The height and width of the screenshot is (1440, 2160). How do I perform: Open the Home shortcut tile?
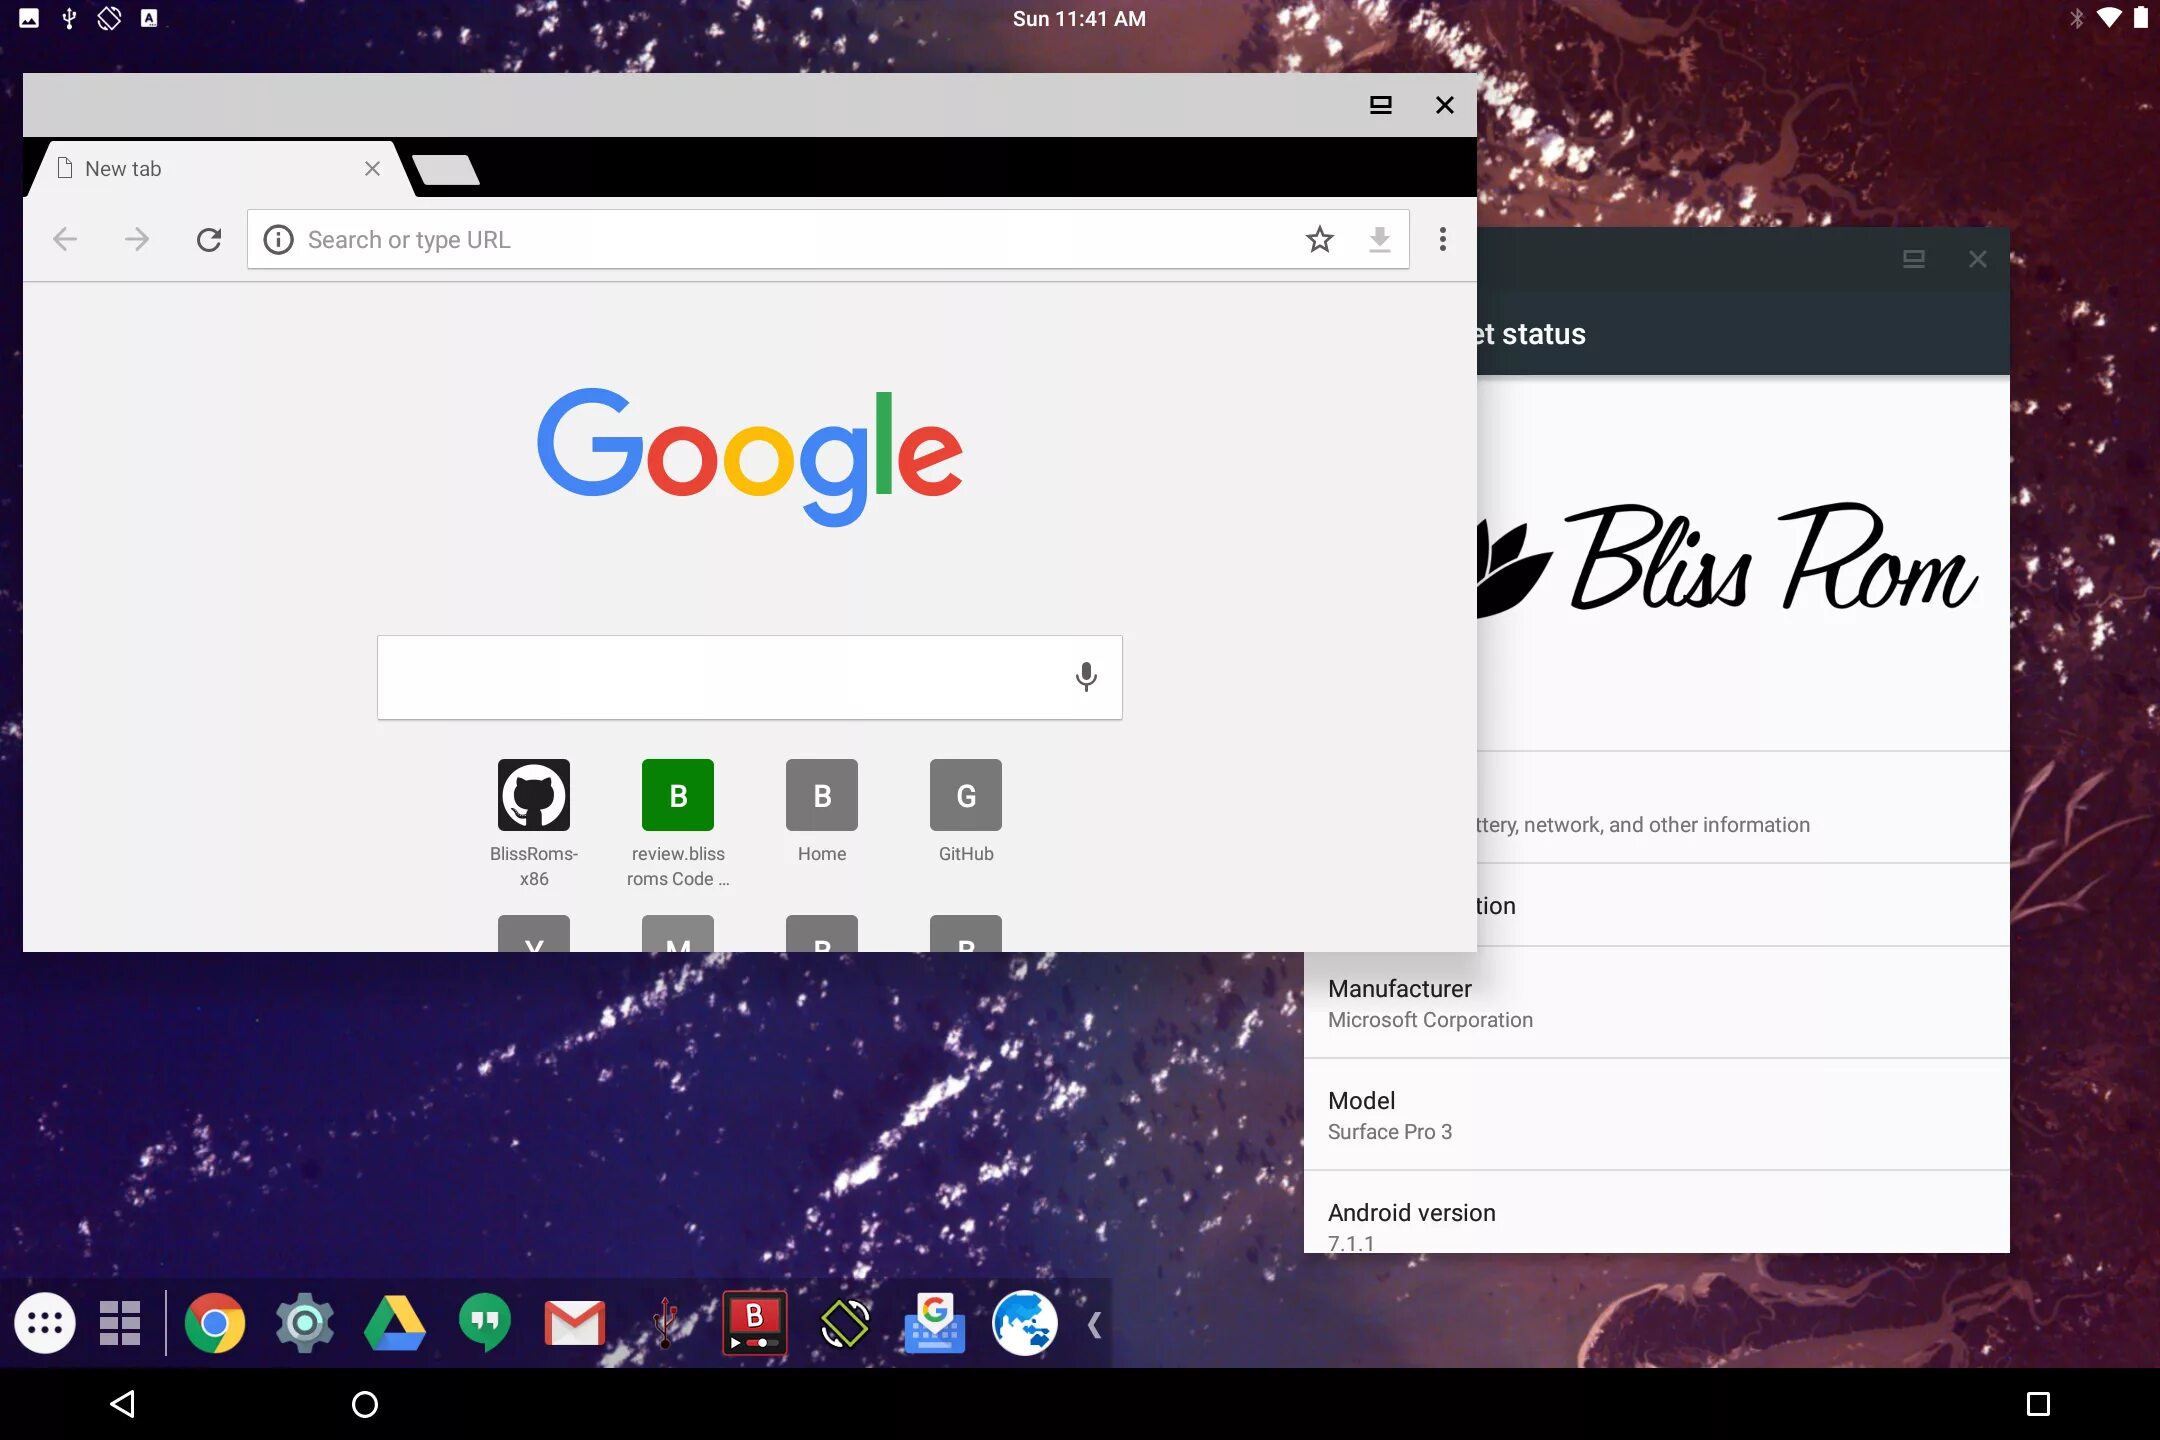pyautogui.click(x=822, y=811)
